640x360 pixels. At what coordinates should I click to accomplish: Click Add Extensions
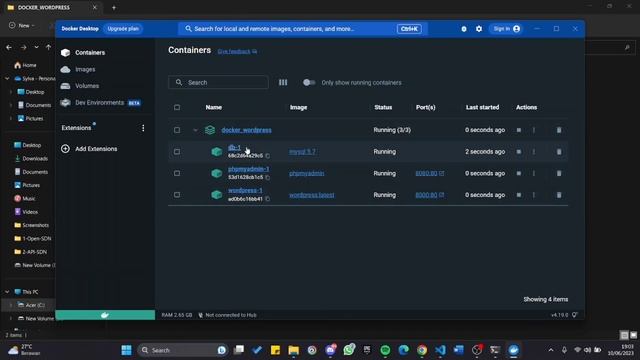89,149
